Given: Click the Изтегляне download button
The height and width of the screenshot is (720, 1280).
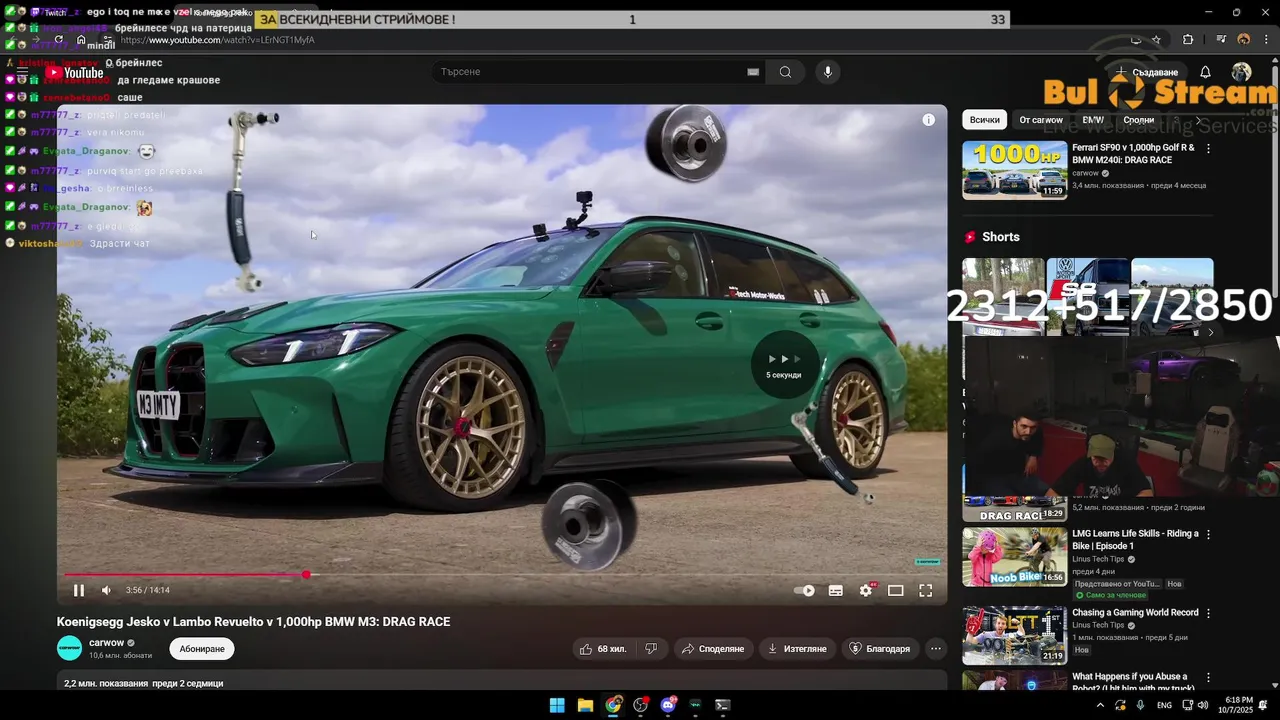Looking at the screenshot, I should point(797,649).
